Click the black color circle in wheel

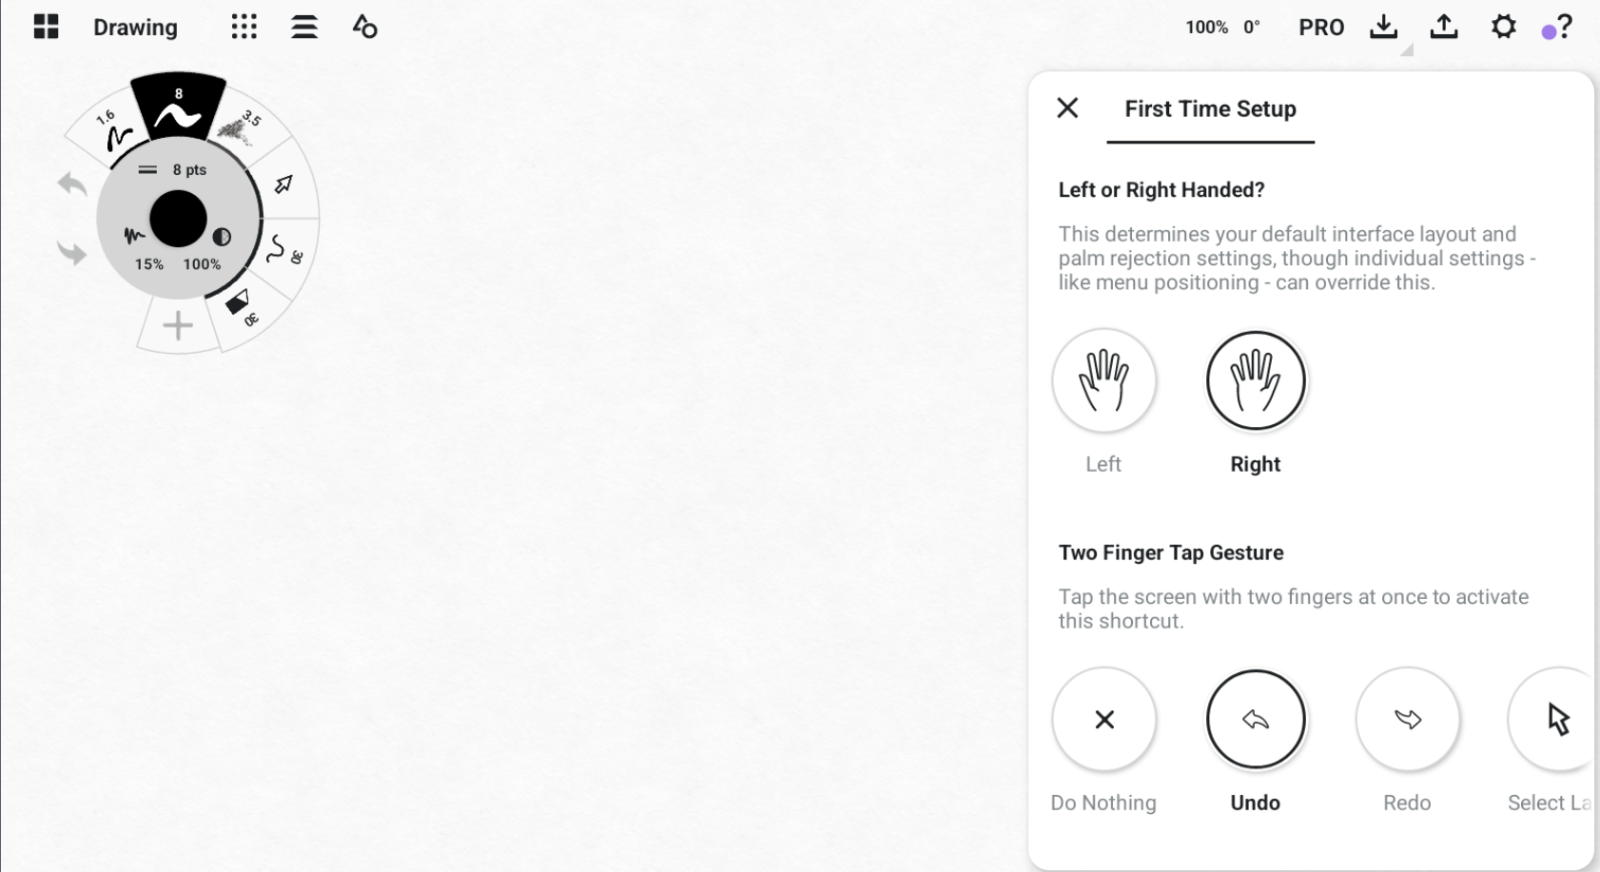click(178, 220)
